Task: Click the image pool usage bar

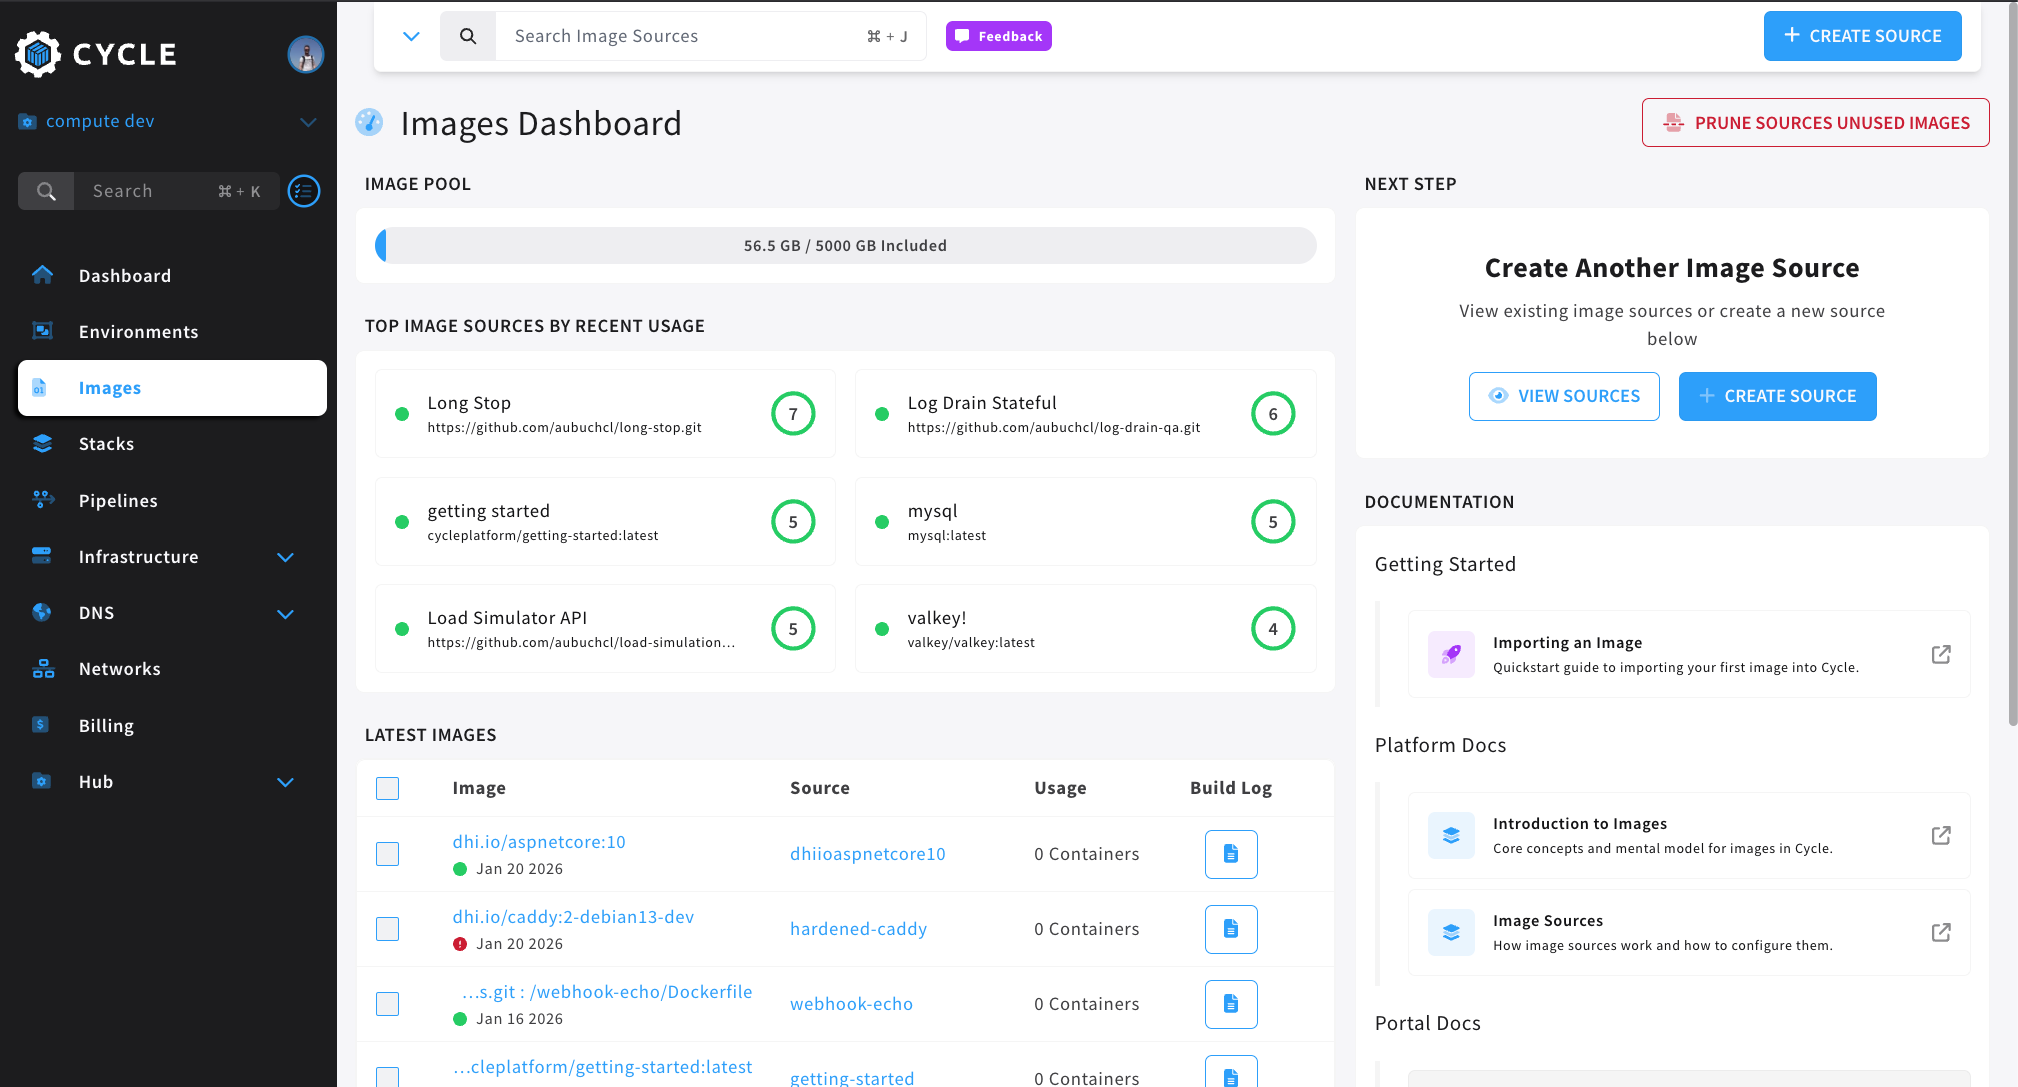Action: click(x=845, y=246)
